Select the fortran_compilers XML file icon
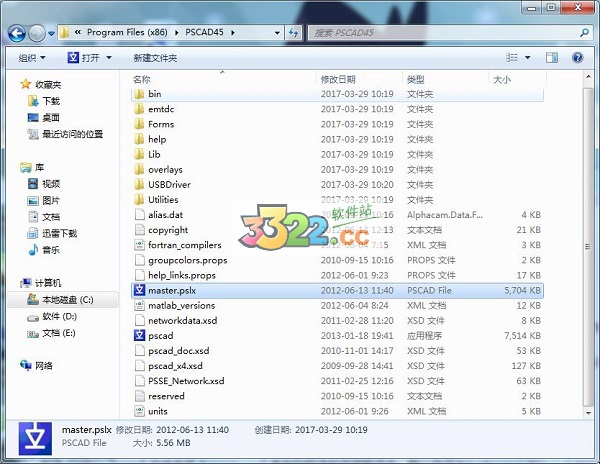Image resolution: width=600 pixels, height=464 pixels. pyautogui.click(x=139, y=245)
